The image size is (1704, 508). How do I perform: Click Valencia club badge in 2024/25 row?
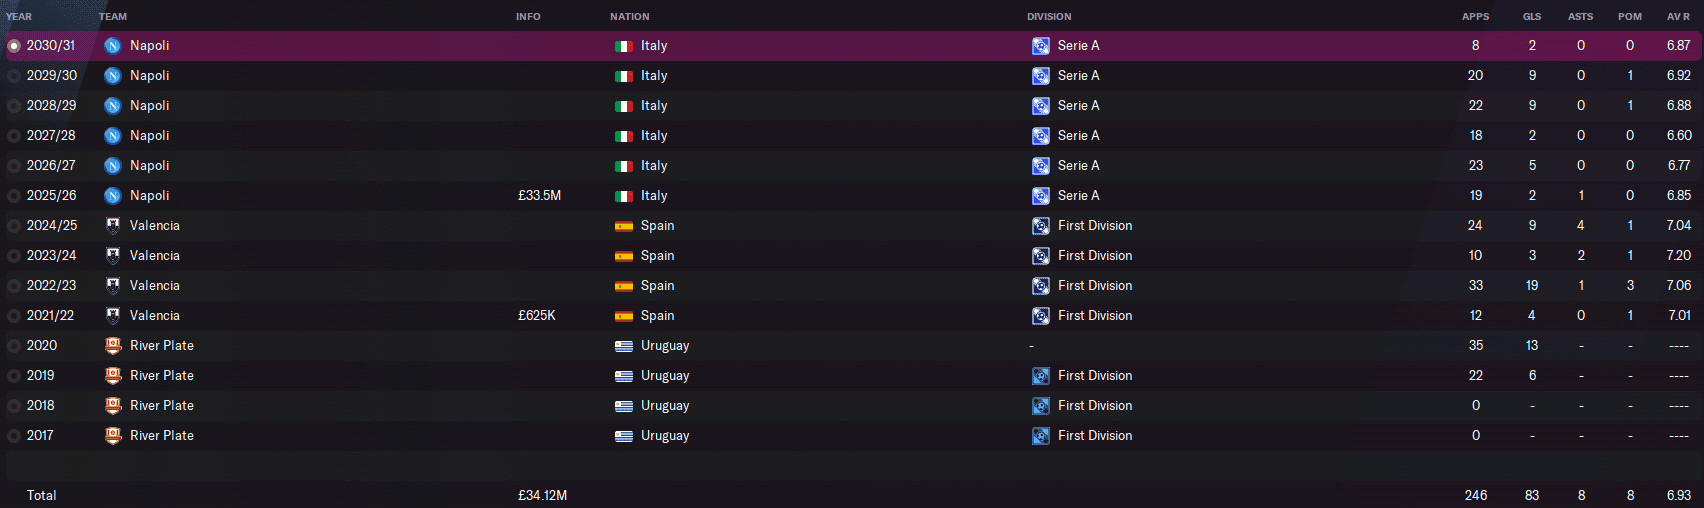(x=113, y=226)
